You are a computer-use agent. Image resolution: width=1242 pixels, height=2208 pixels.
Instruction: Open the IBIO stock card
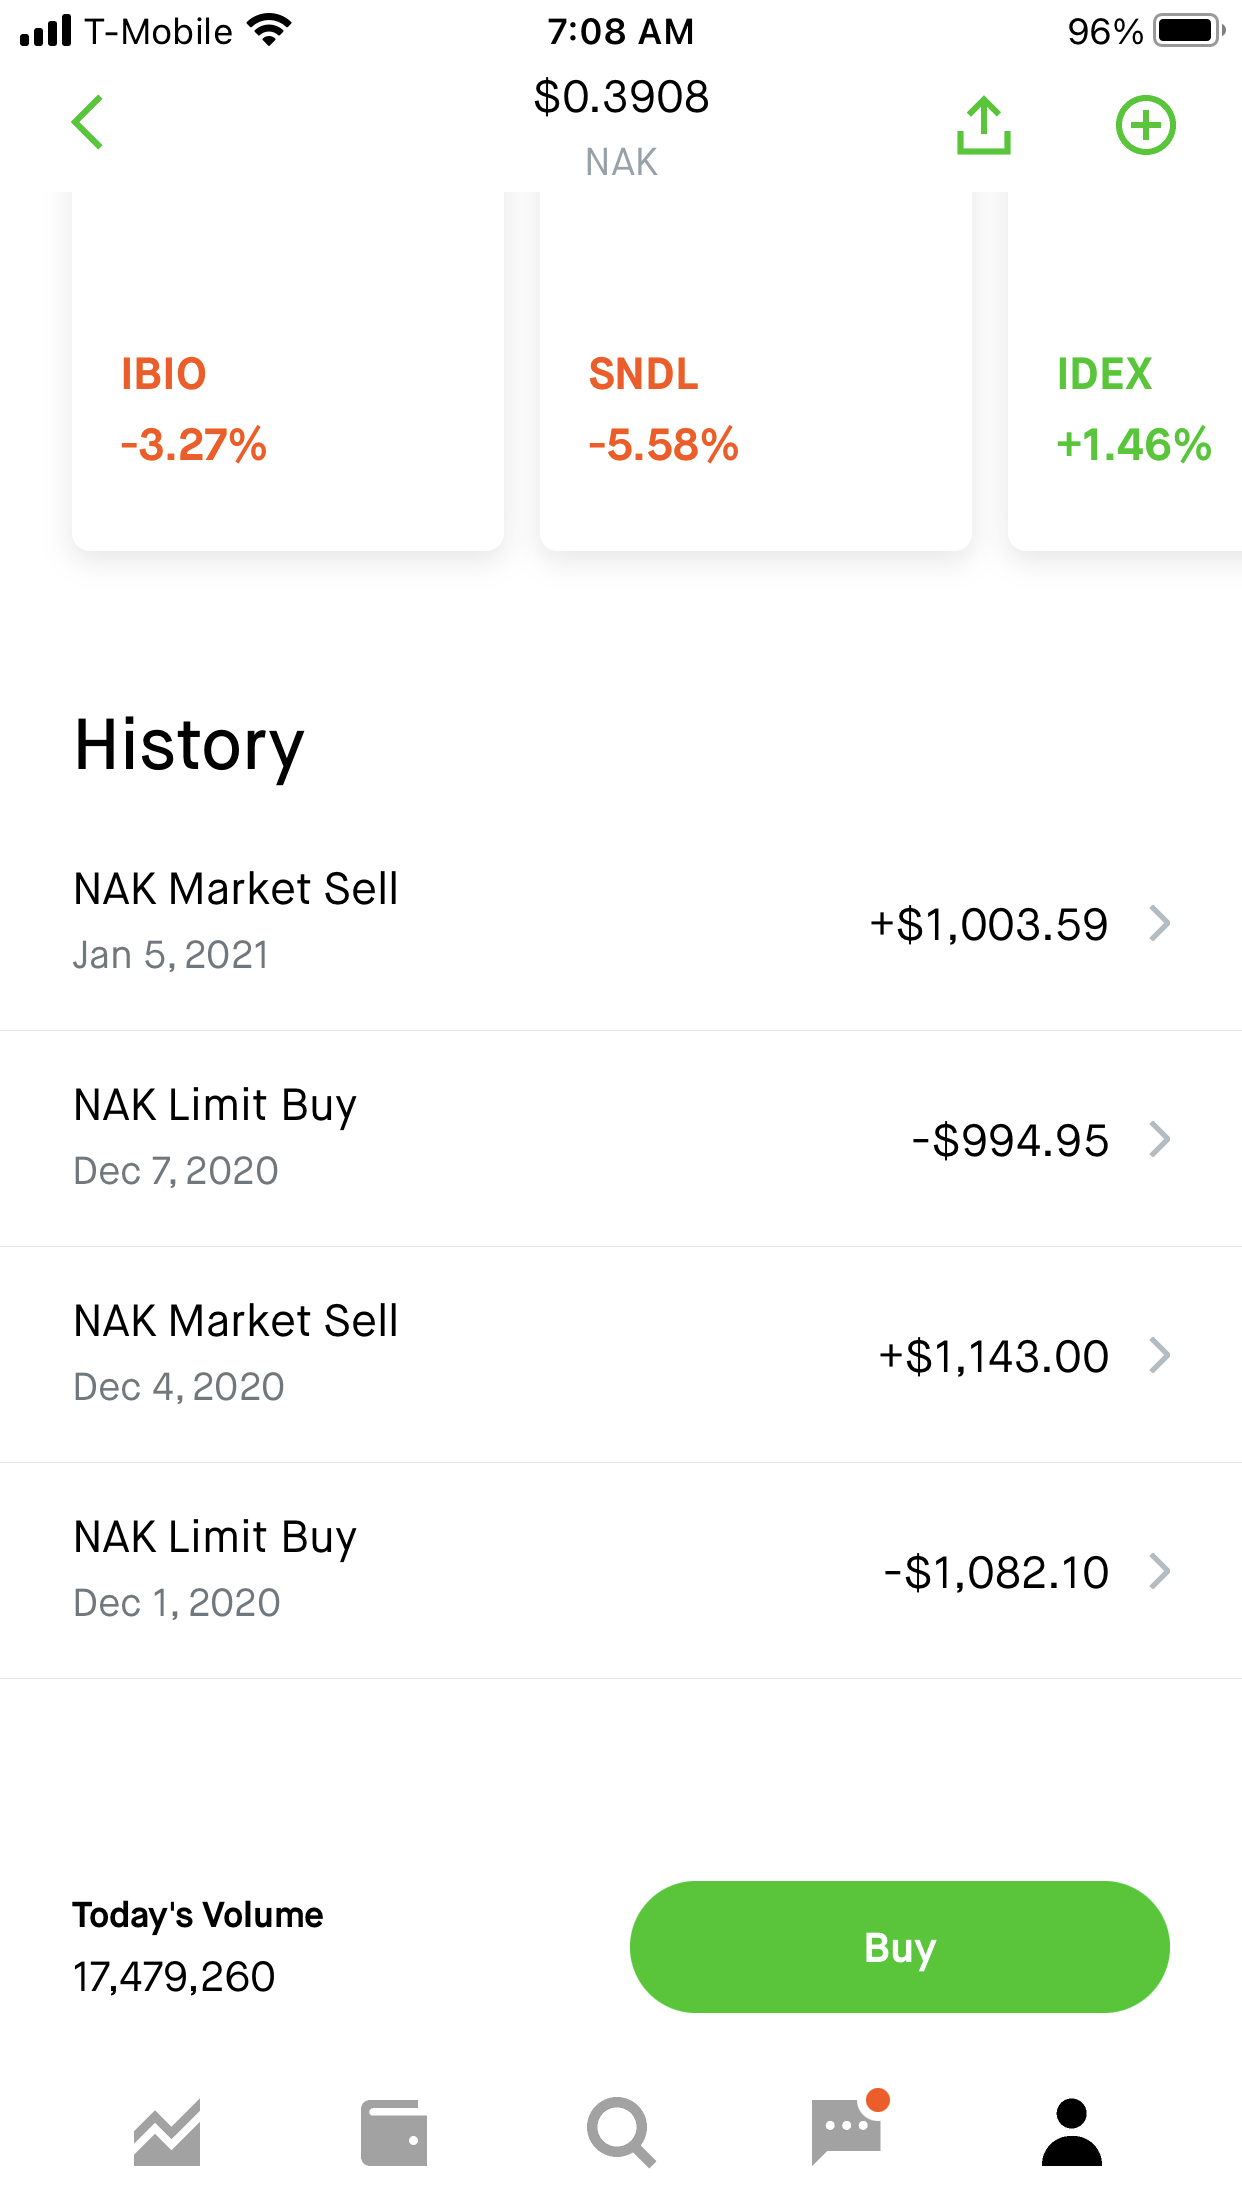click(x=288, y=400)
